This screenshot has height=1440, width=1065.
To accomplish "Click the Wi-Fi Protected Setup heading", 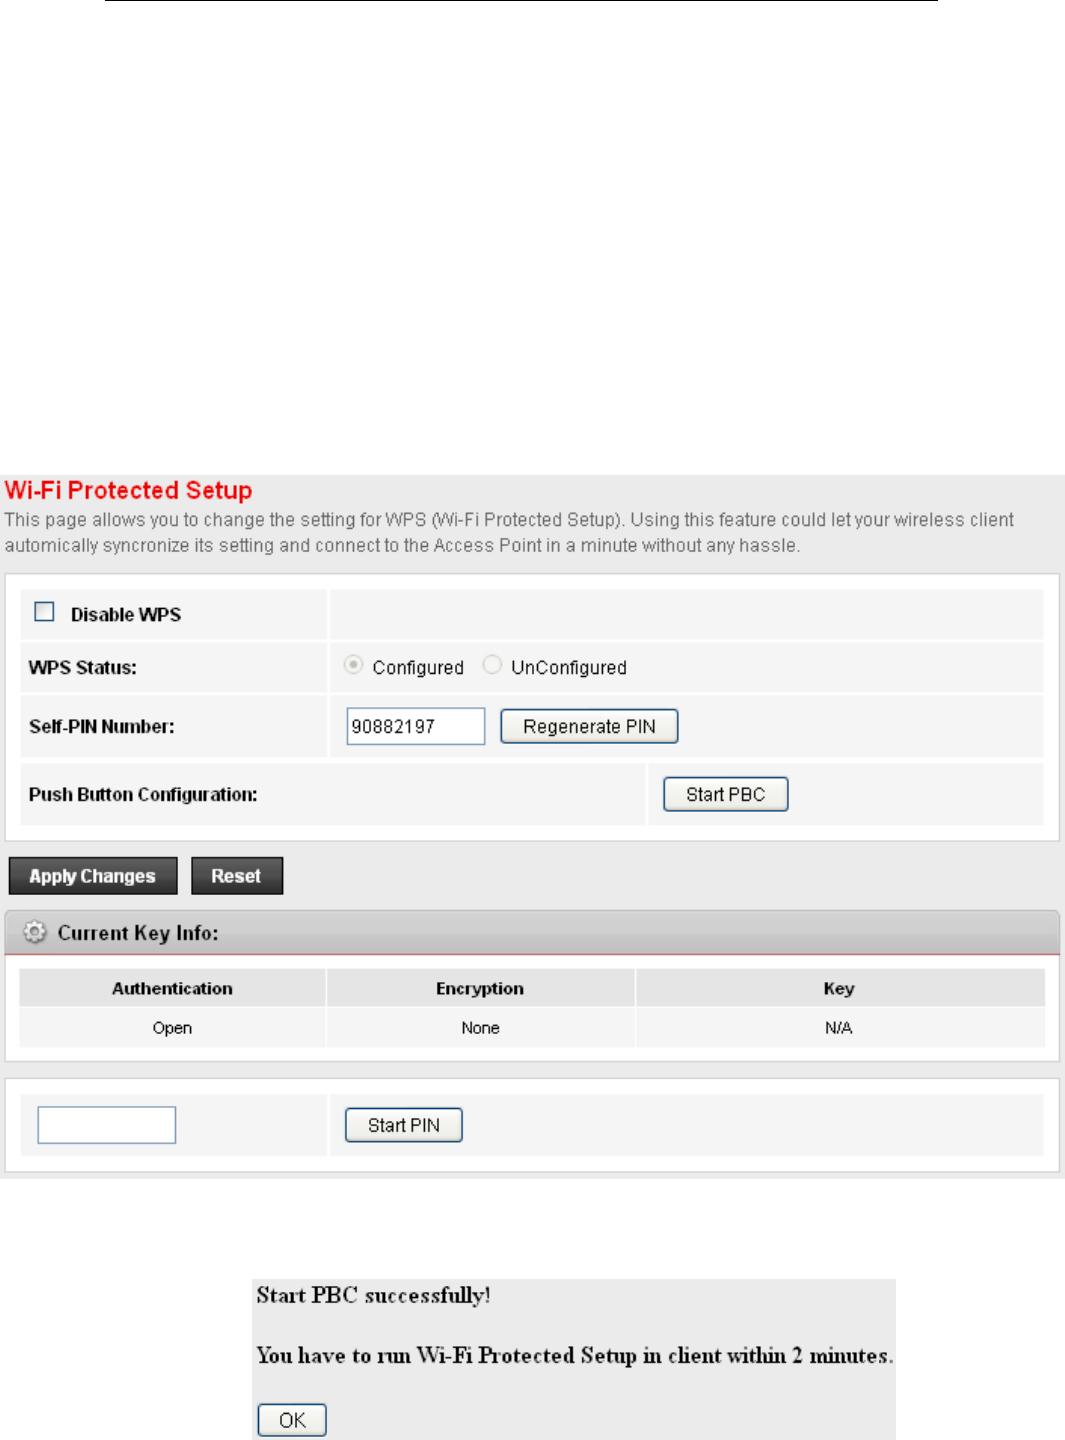I will 128,490.
